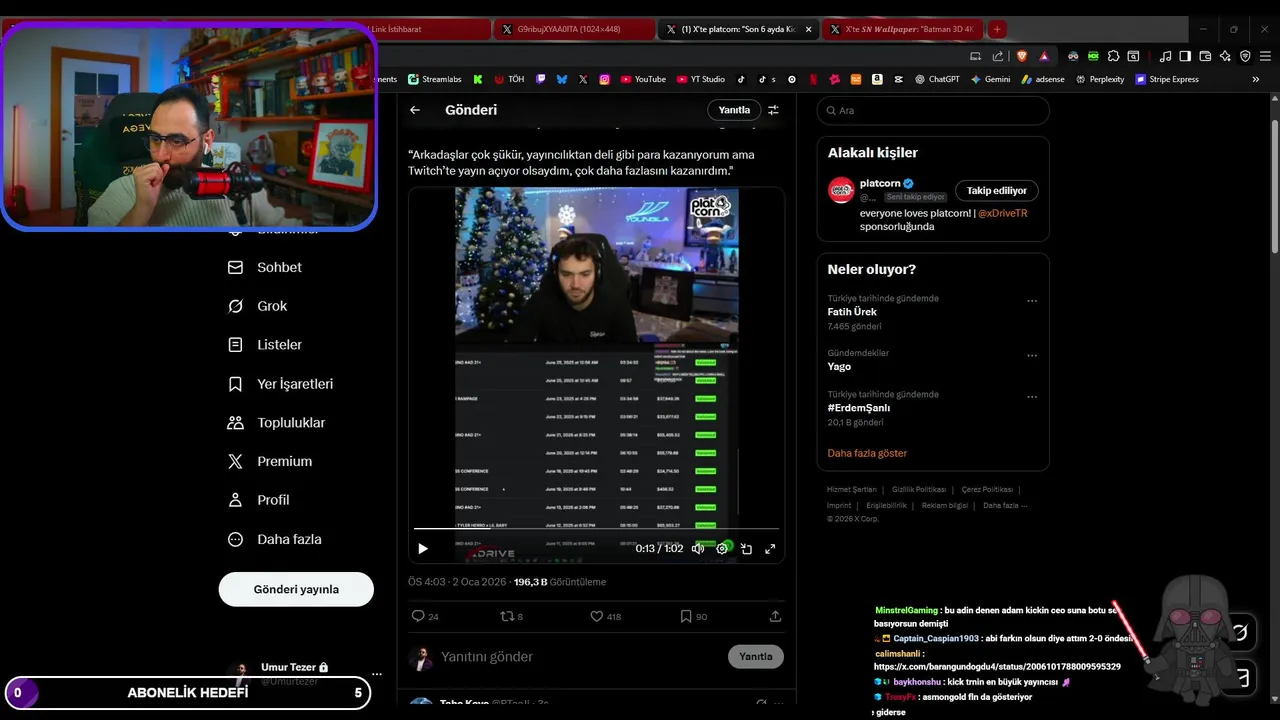Switch to the Batman 3D wallpaper tab
The height and width of the screenshot is (720, 1280).
pyautogui.click(x=903, y=29)
